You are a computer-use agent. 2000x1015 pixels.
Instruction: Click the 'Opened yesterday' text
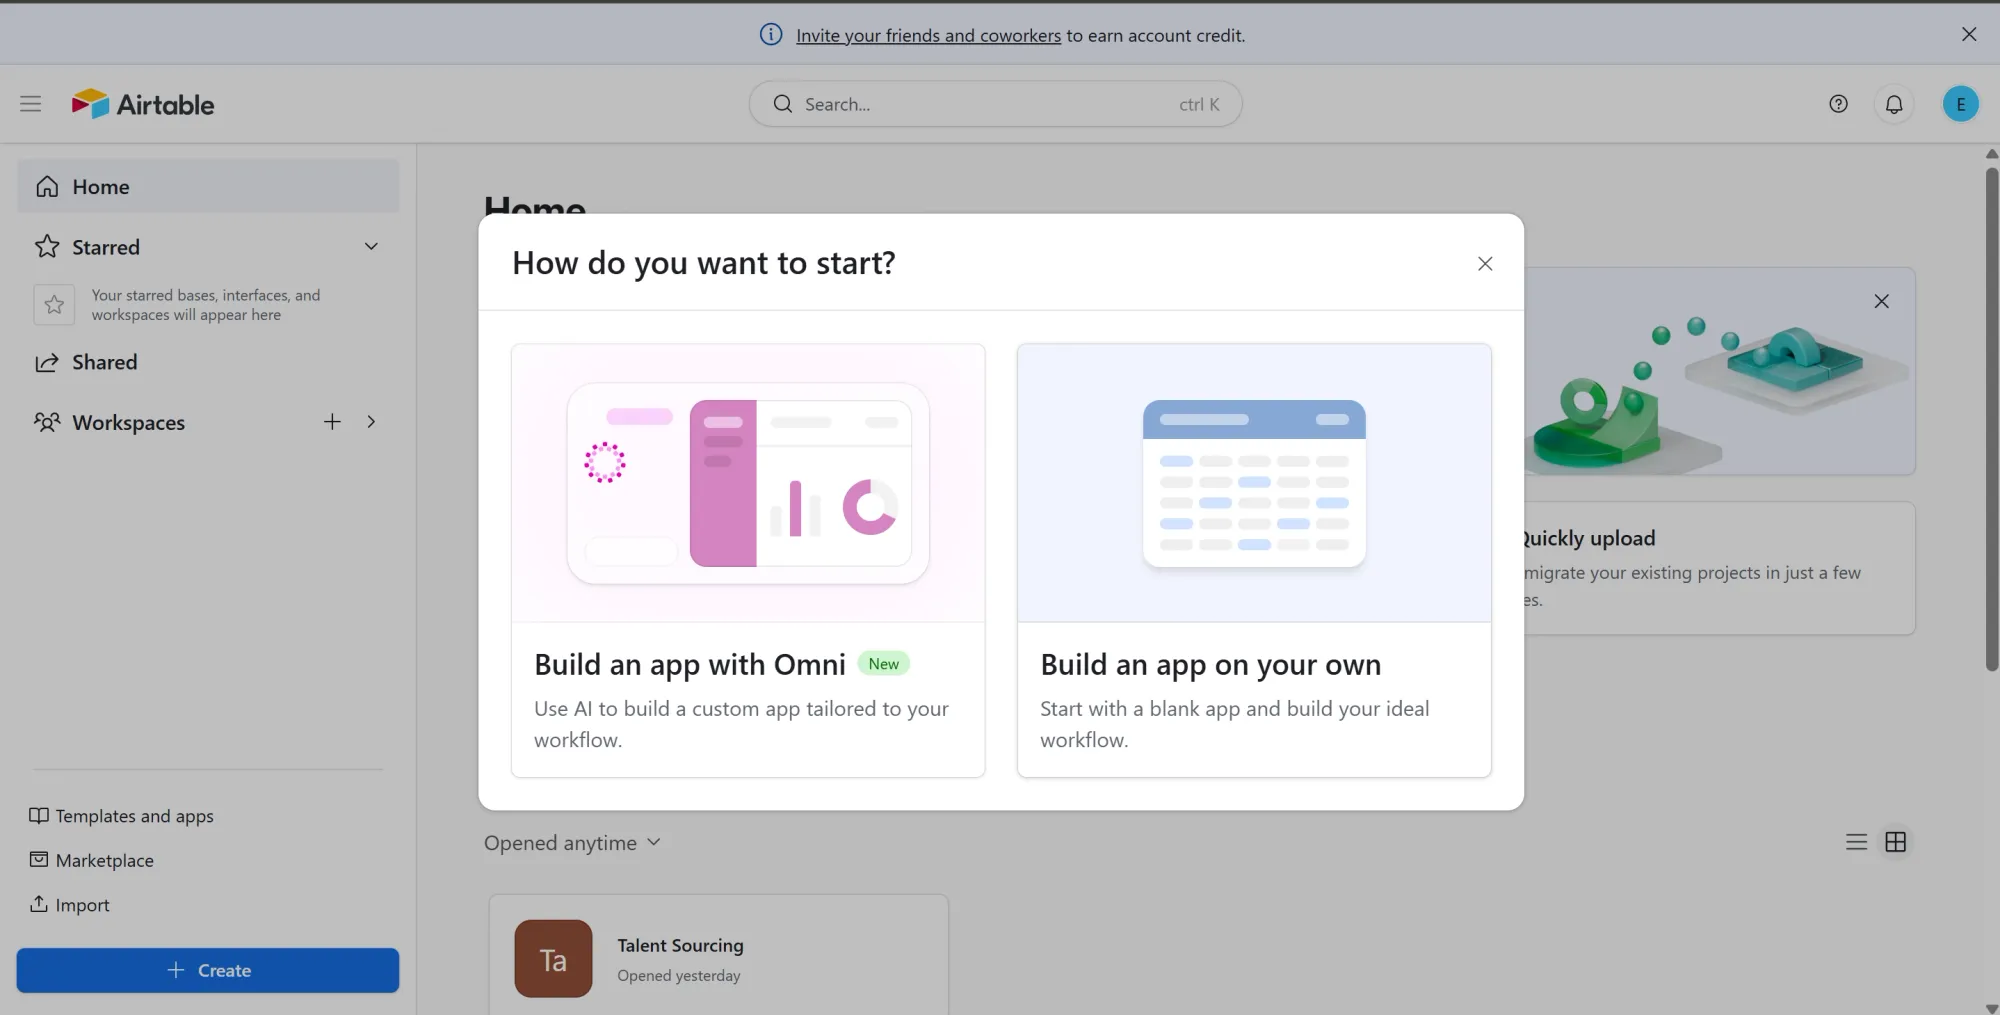679,976
